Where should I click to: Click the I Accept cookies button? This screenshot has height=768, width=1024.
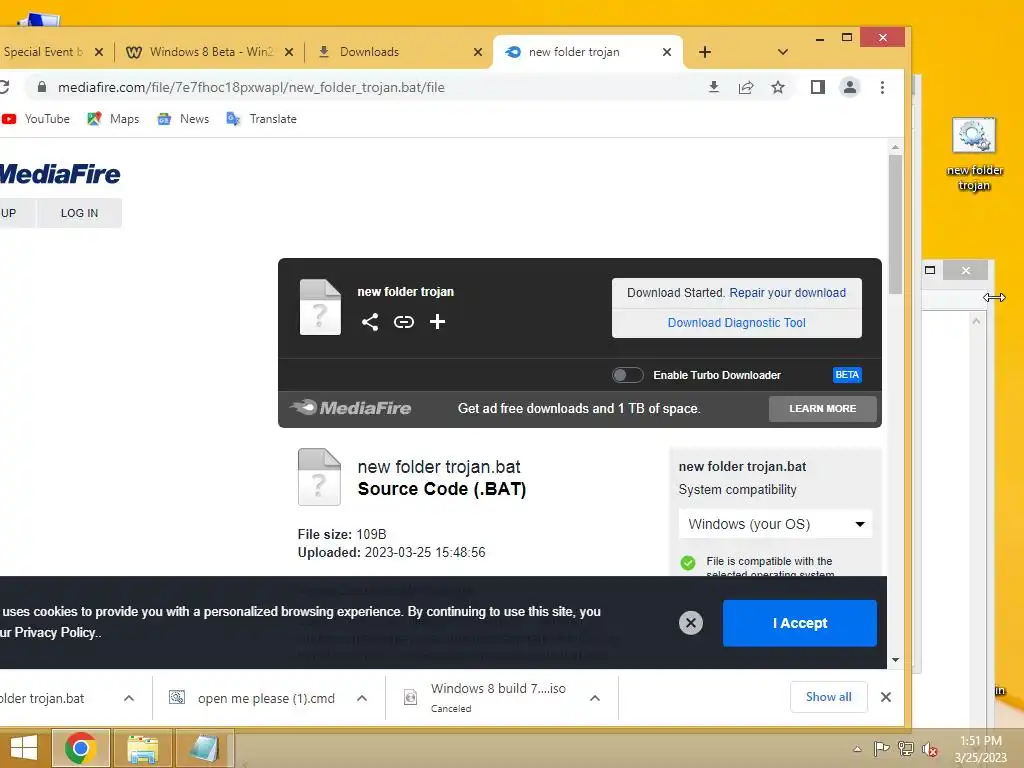point(799,623)
